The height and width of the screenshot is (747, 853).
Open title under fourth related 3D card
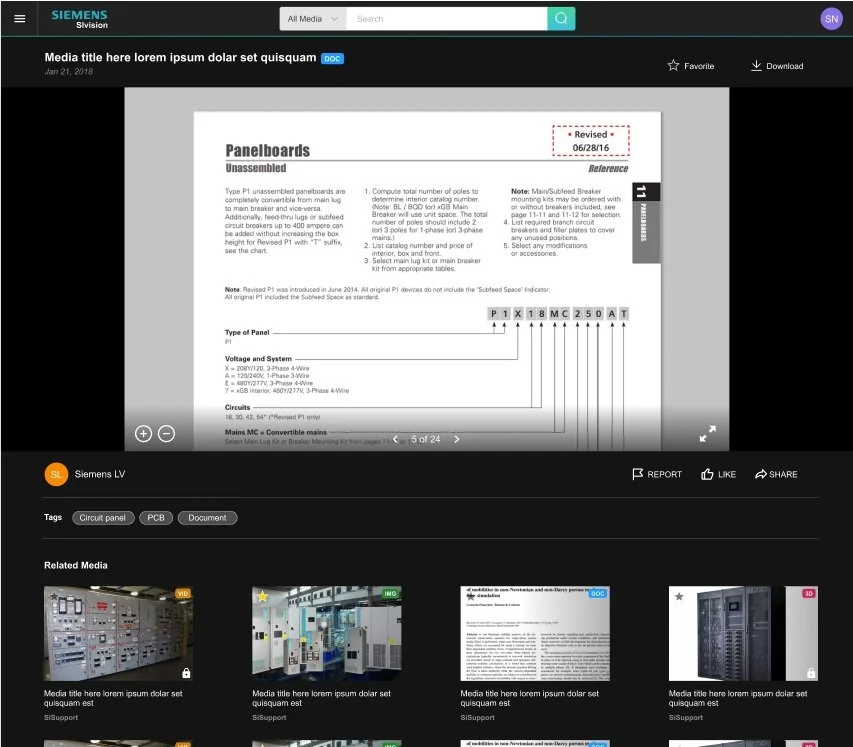pyautogui.click(x=738, y=698)
